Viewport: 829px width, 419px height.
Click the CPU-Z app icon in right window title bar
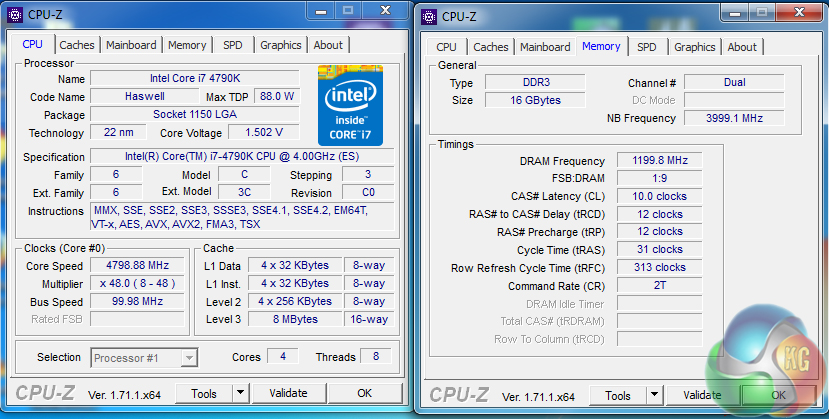(x=429, y=16)
